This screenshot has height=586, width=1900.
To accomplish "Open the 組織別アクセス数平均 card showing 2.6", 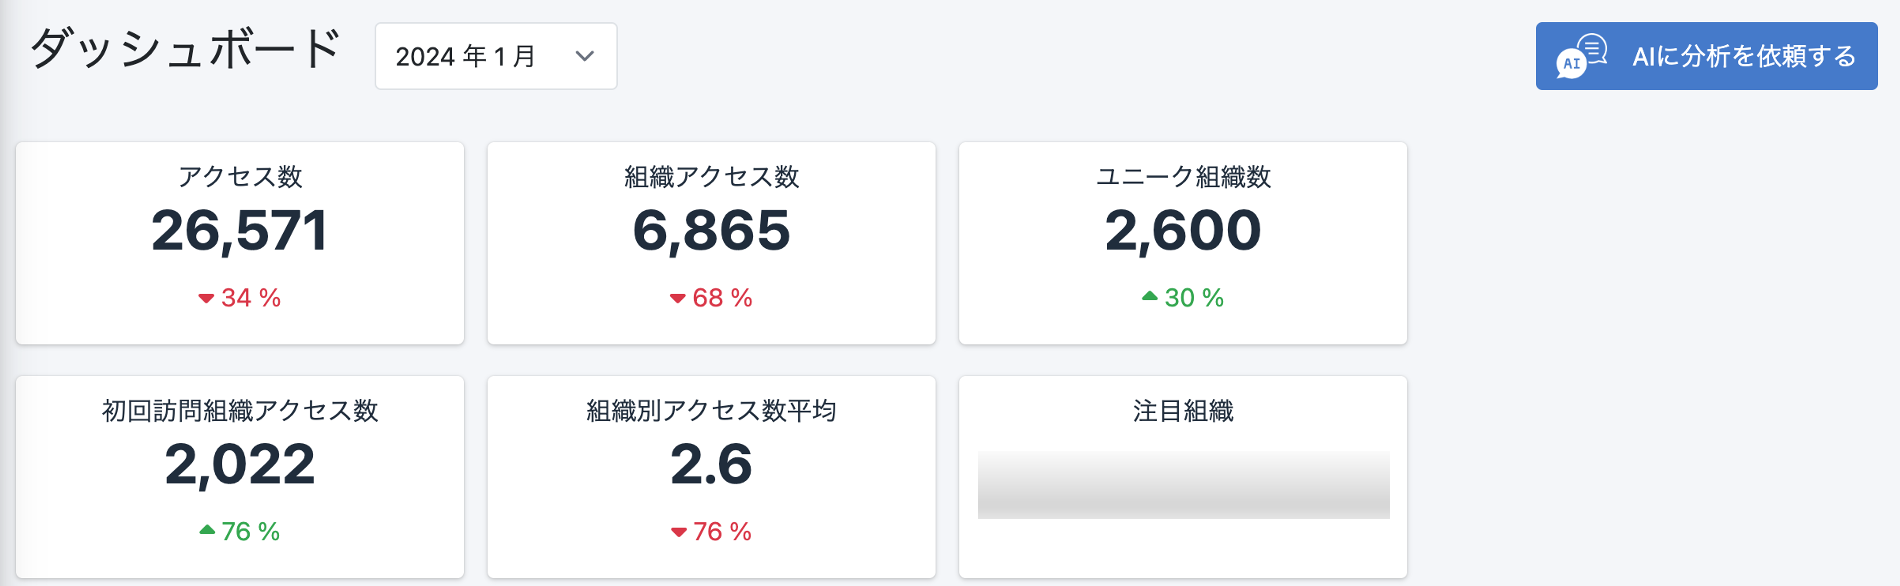I will (x=712, y=477).
